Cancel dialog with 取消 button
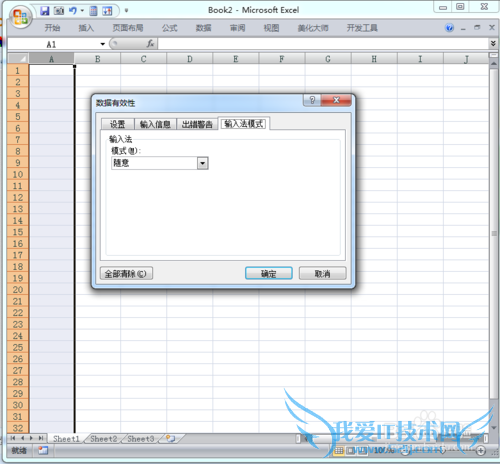Viewport: 500px width, 464px height. tap(322, 274)
